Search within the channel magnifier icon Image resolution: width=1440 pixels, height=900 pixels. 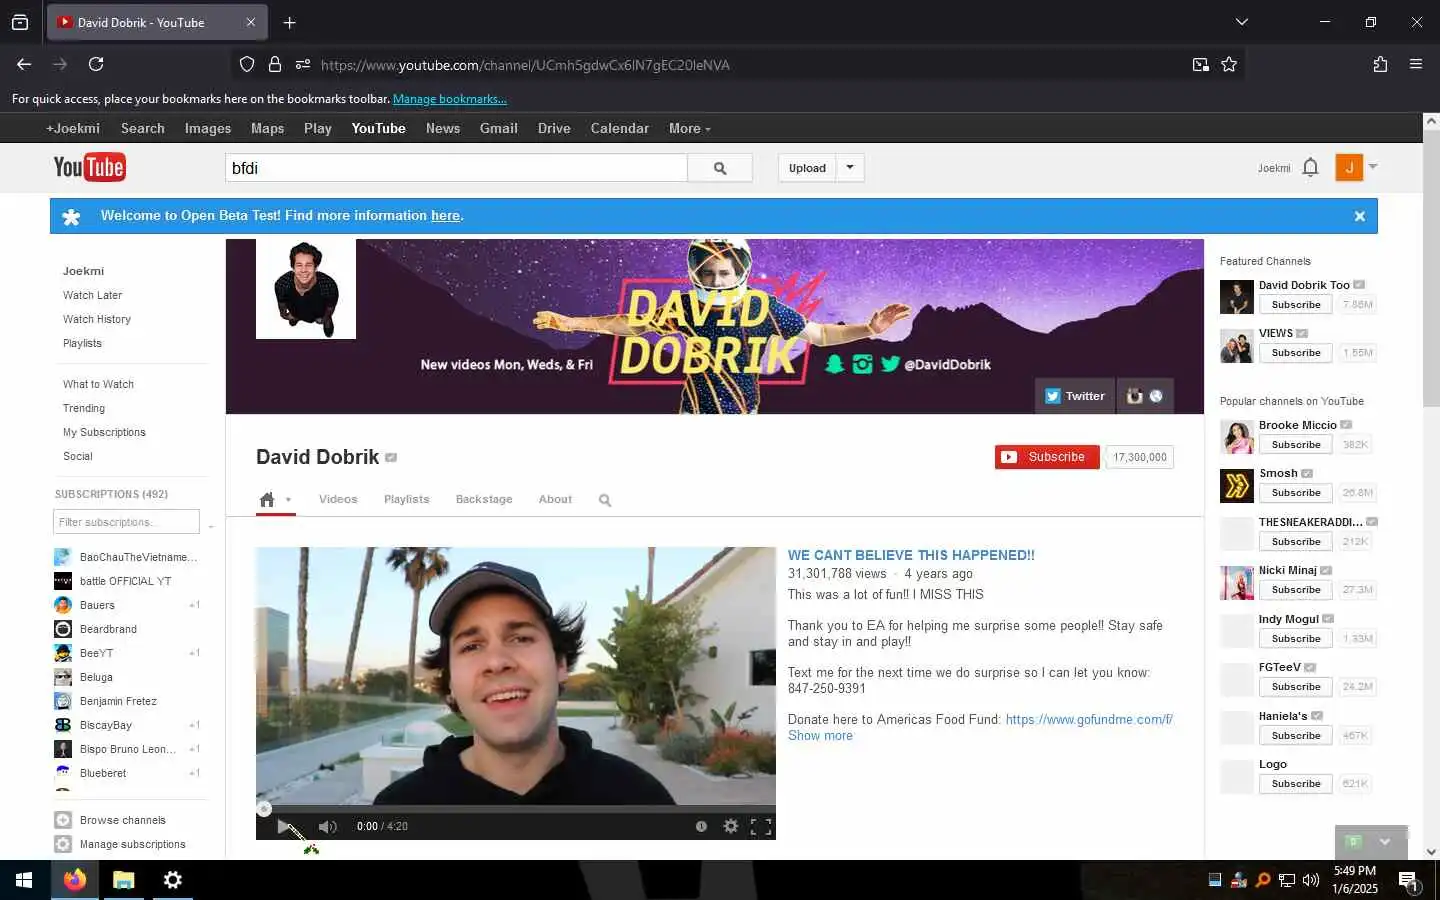click(x=605, y=500)
